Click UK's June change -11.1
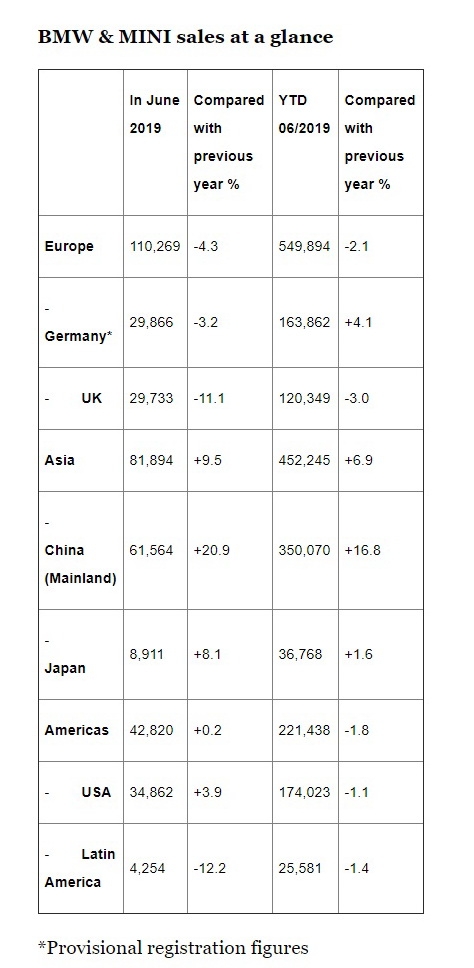Viewport: 474px width, 968px height. 209,398
